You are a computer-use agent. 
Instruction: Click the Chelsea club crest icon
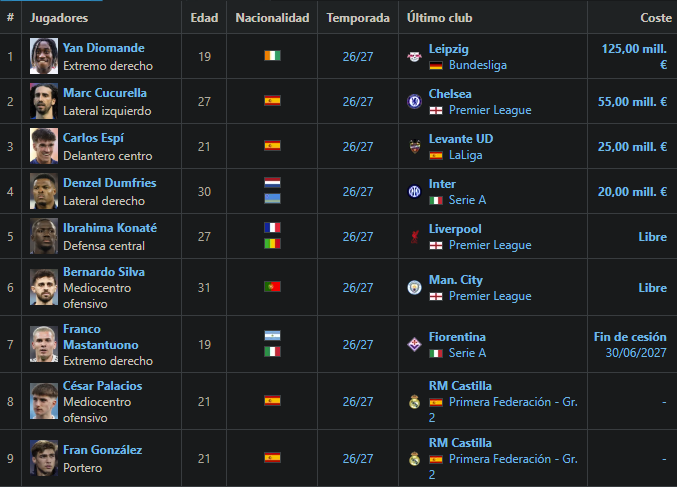(x=414, y=101)
